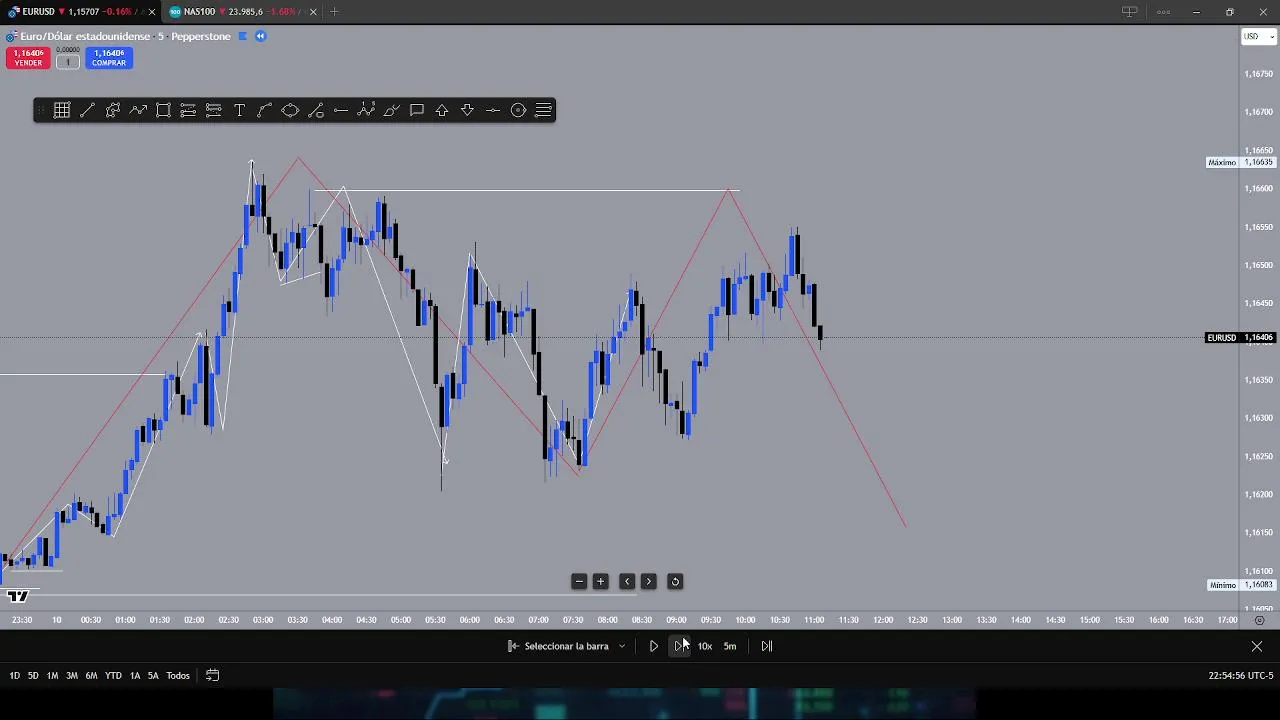Set date range to 1M
This screenshot has height=720, width=1280.
click(x=52, y=676)
